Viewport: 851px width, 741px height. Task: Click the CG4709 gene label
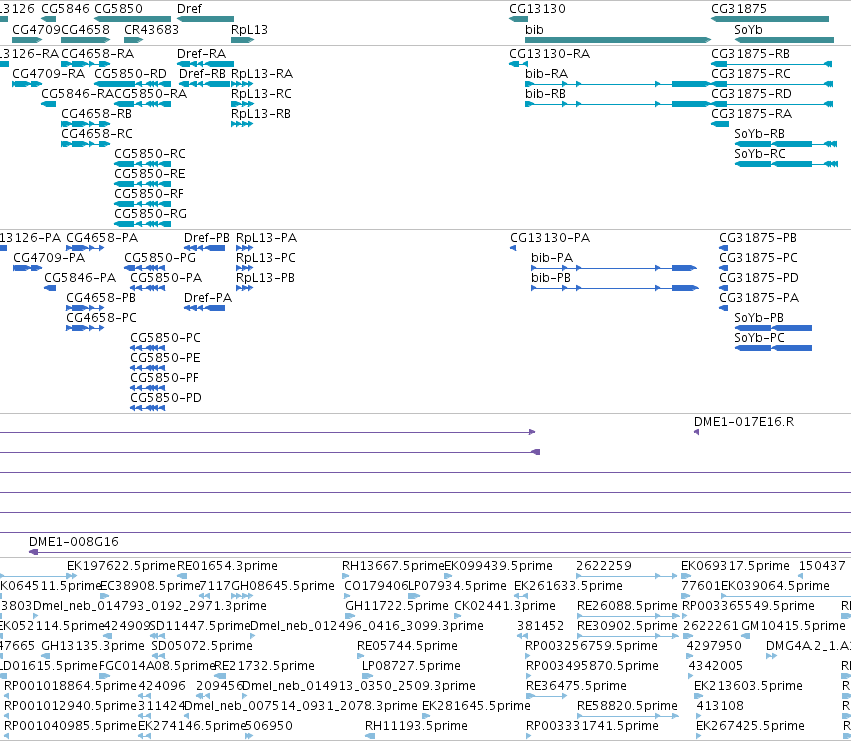pyautogui.click(x=36, y=29)
